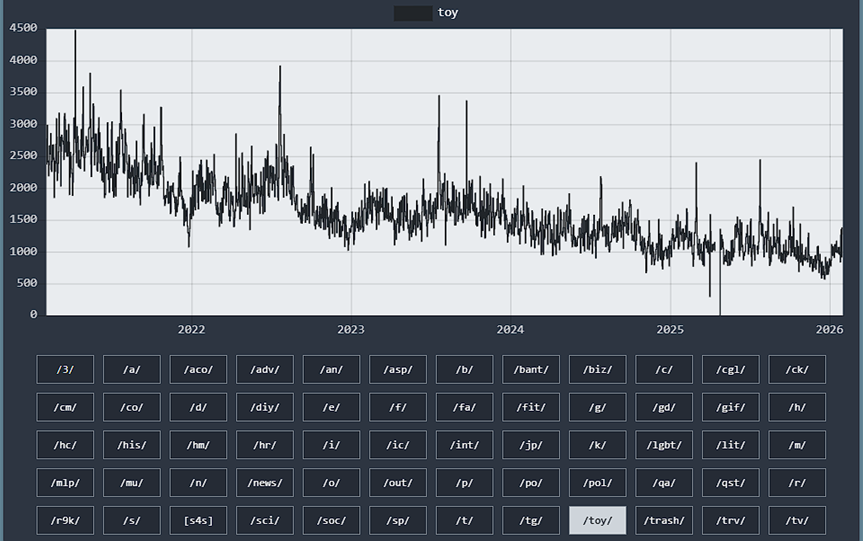Select the /tg/ board button

(x=531, y=520)
